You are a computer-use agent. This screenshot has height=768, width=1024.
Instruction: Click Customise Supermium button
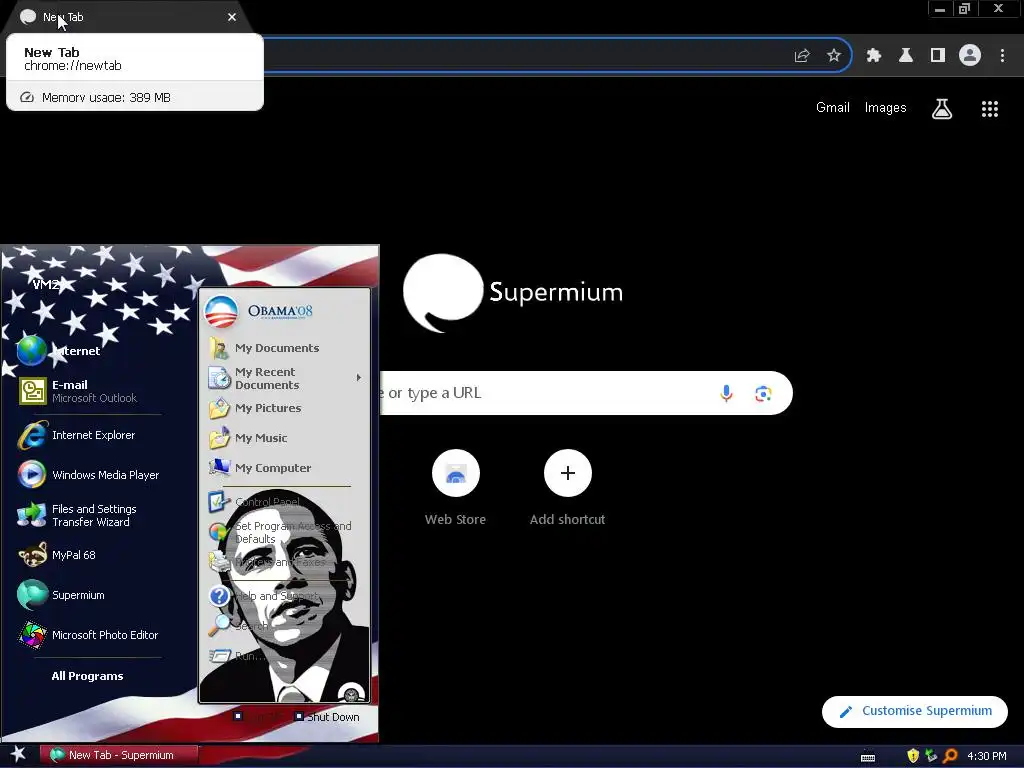(914, 711)
